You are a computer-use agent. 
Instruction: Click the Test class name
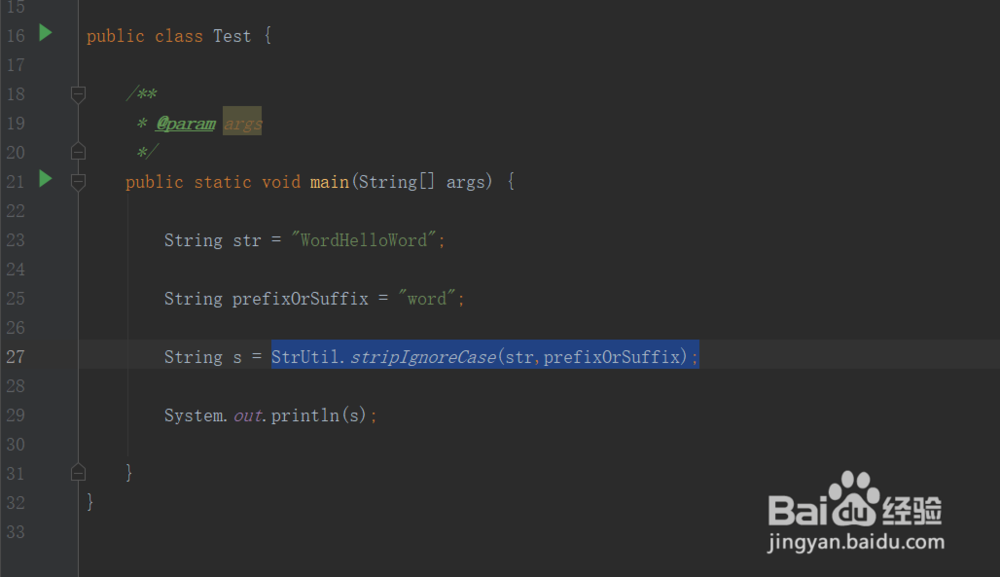coord(232,36)
